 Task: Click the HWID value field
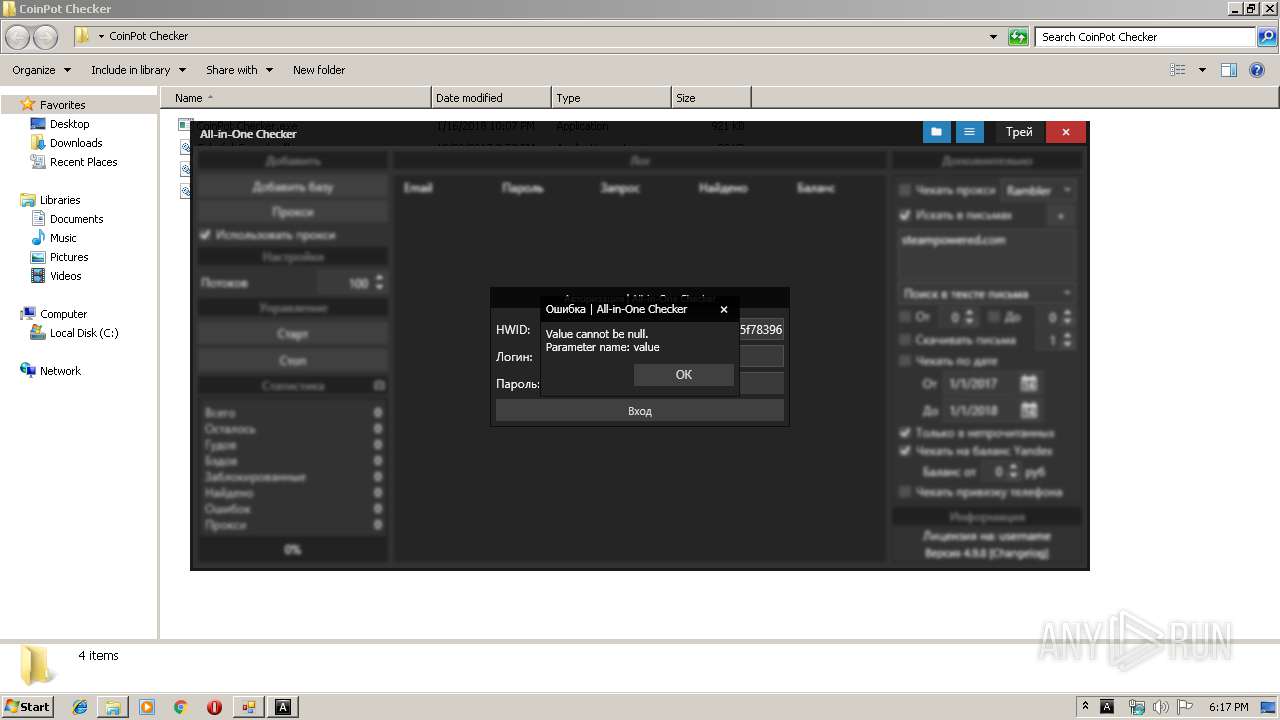761,329
